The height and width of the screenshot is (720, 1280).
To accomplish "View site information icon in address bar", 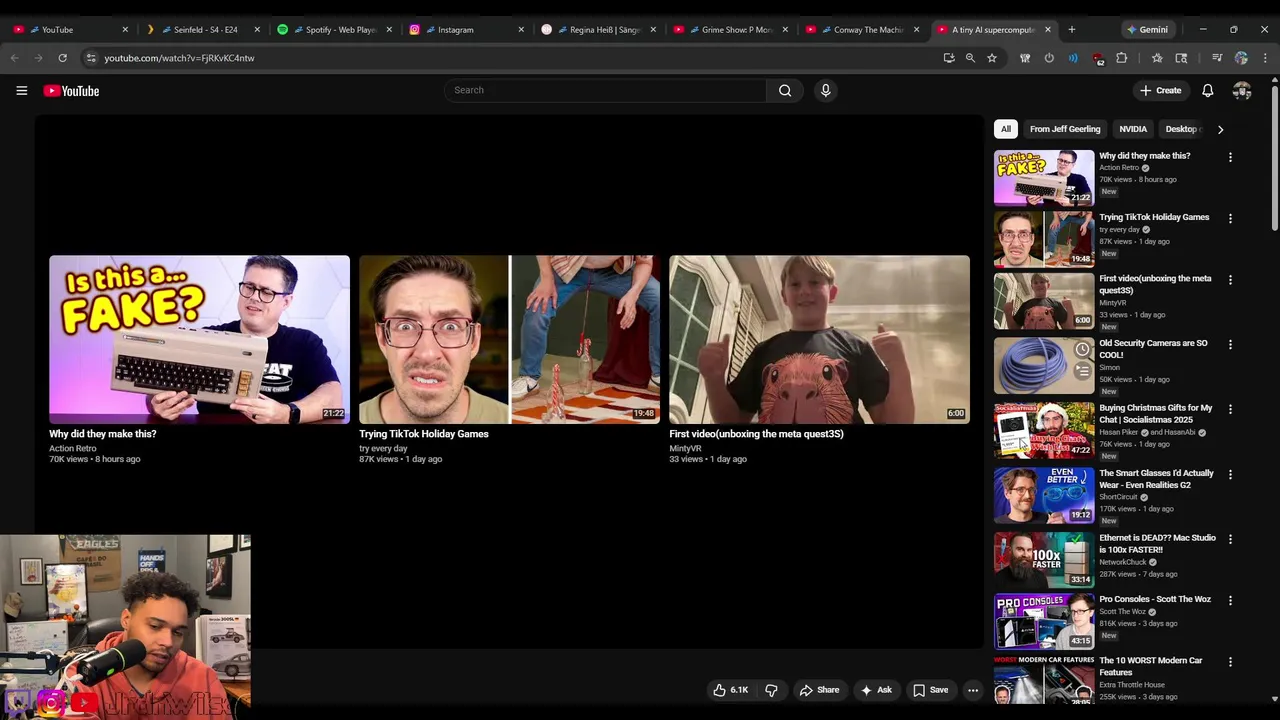I will coord(91,58).
